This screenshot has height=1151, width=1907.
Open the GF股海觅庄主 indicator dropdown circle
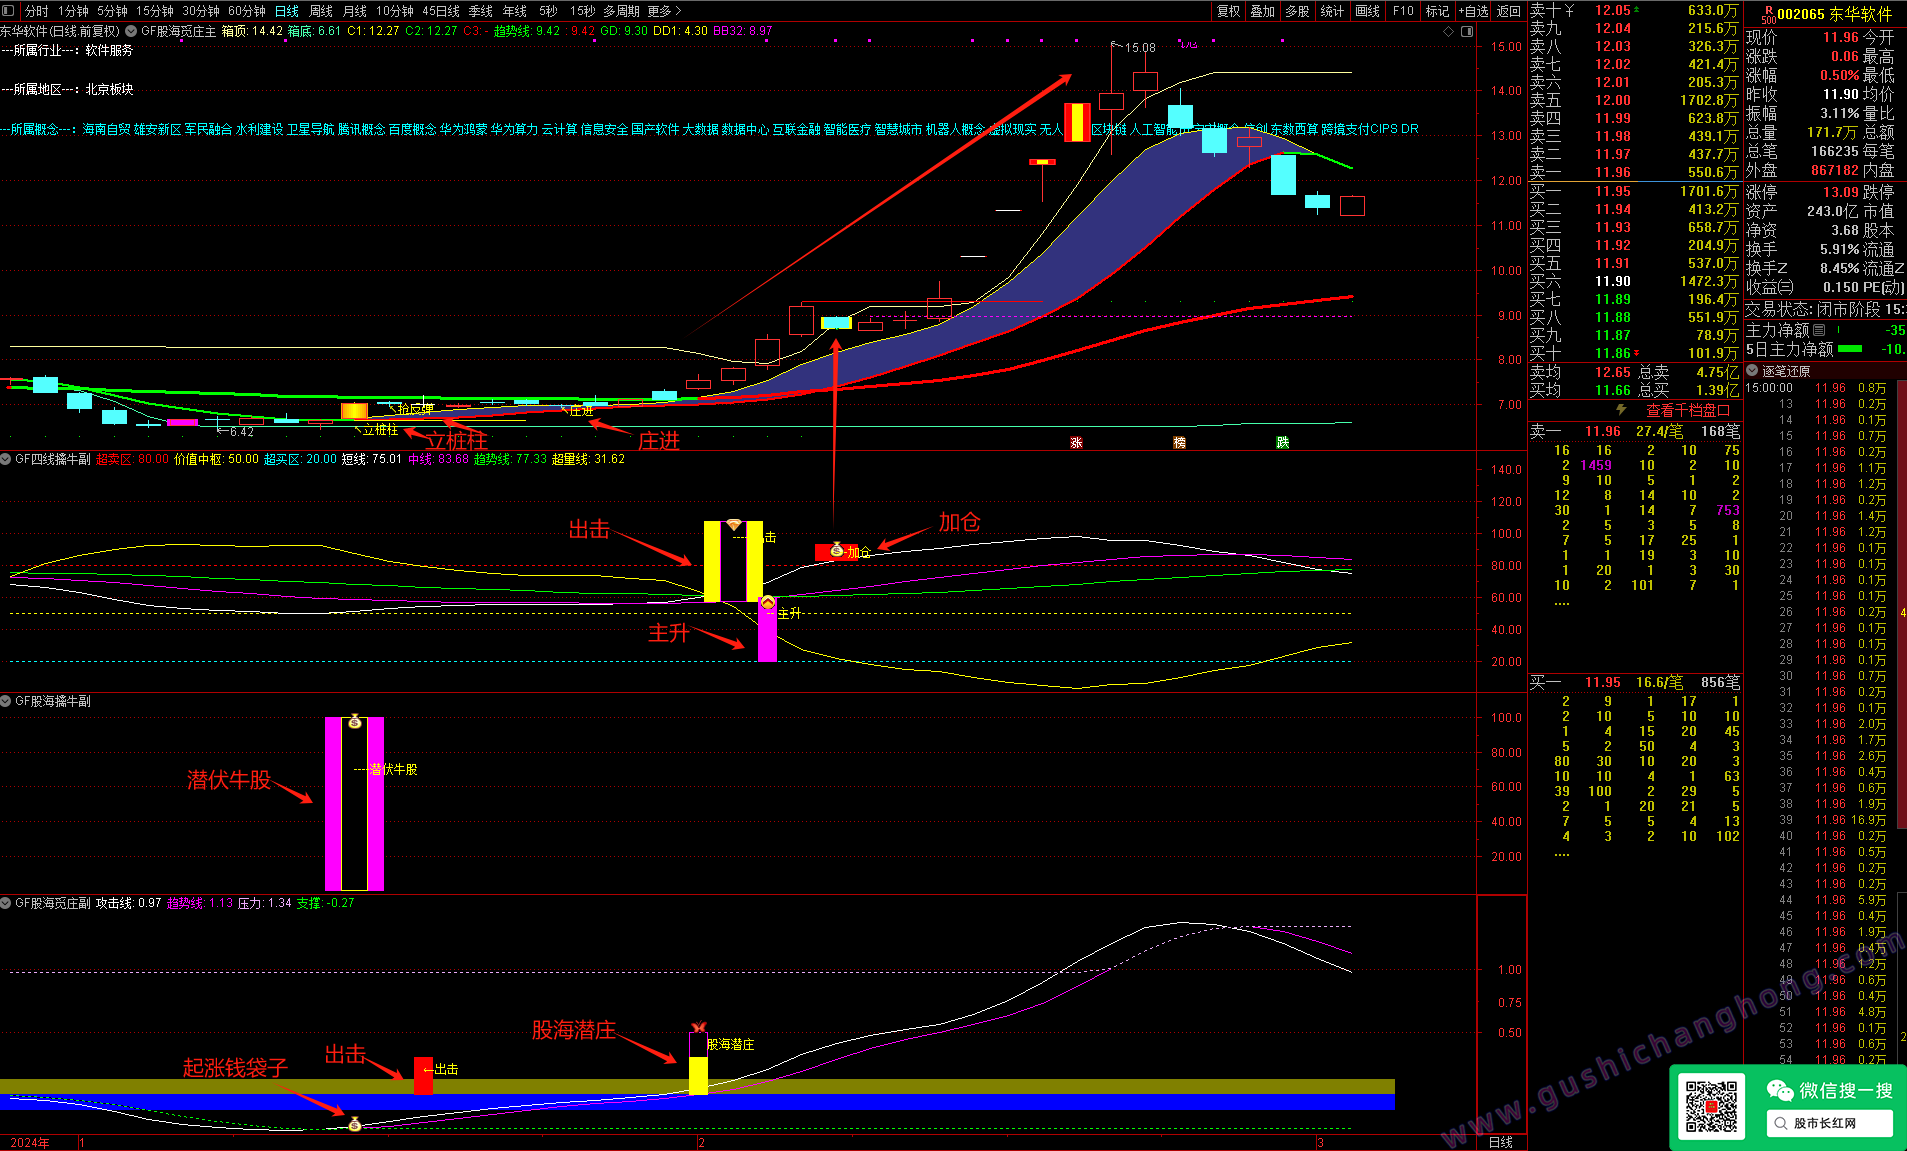(x=131, y=31)
